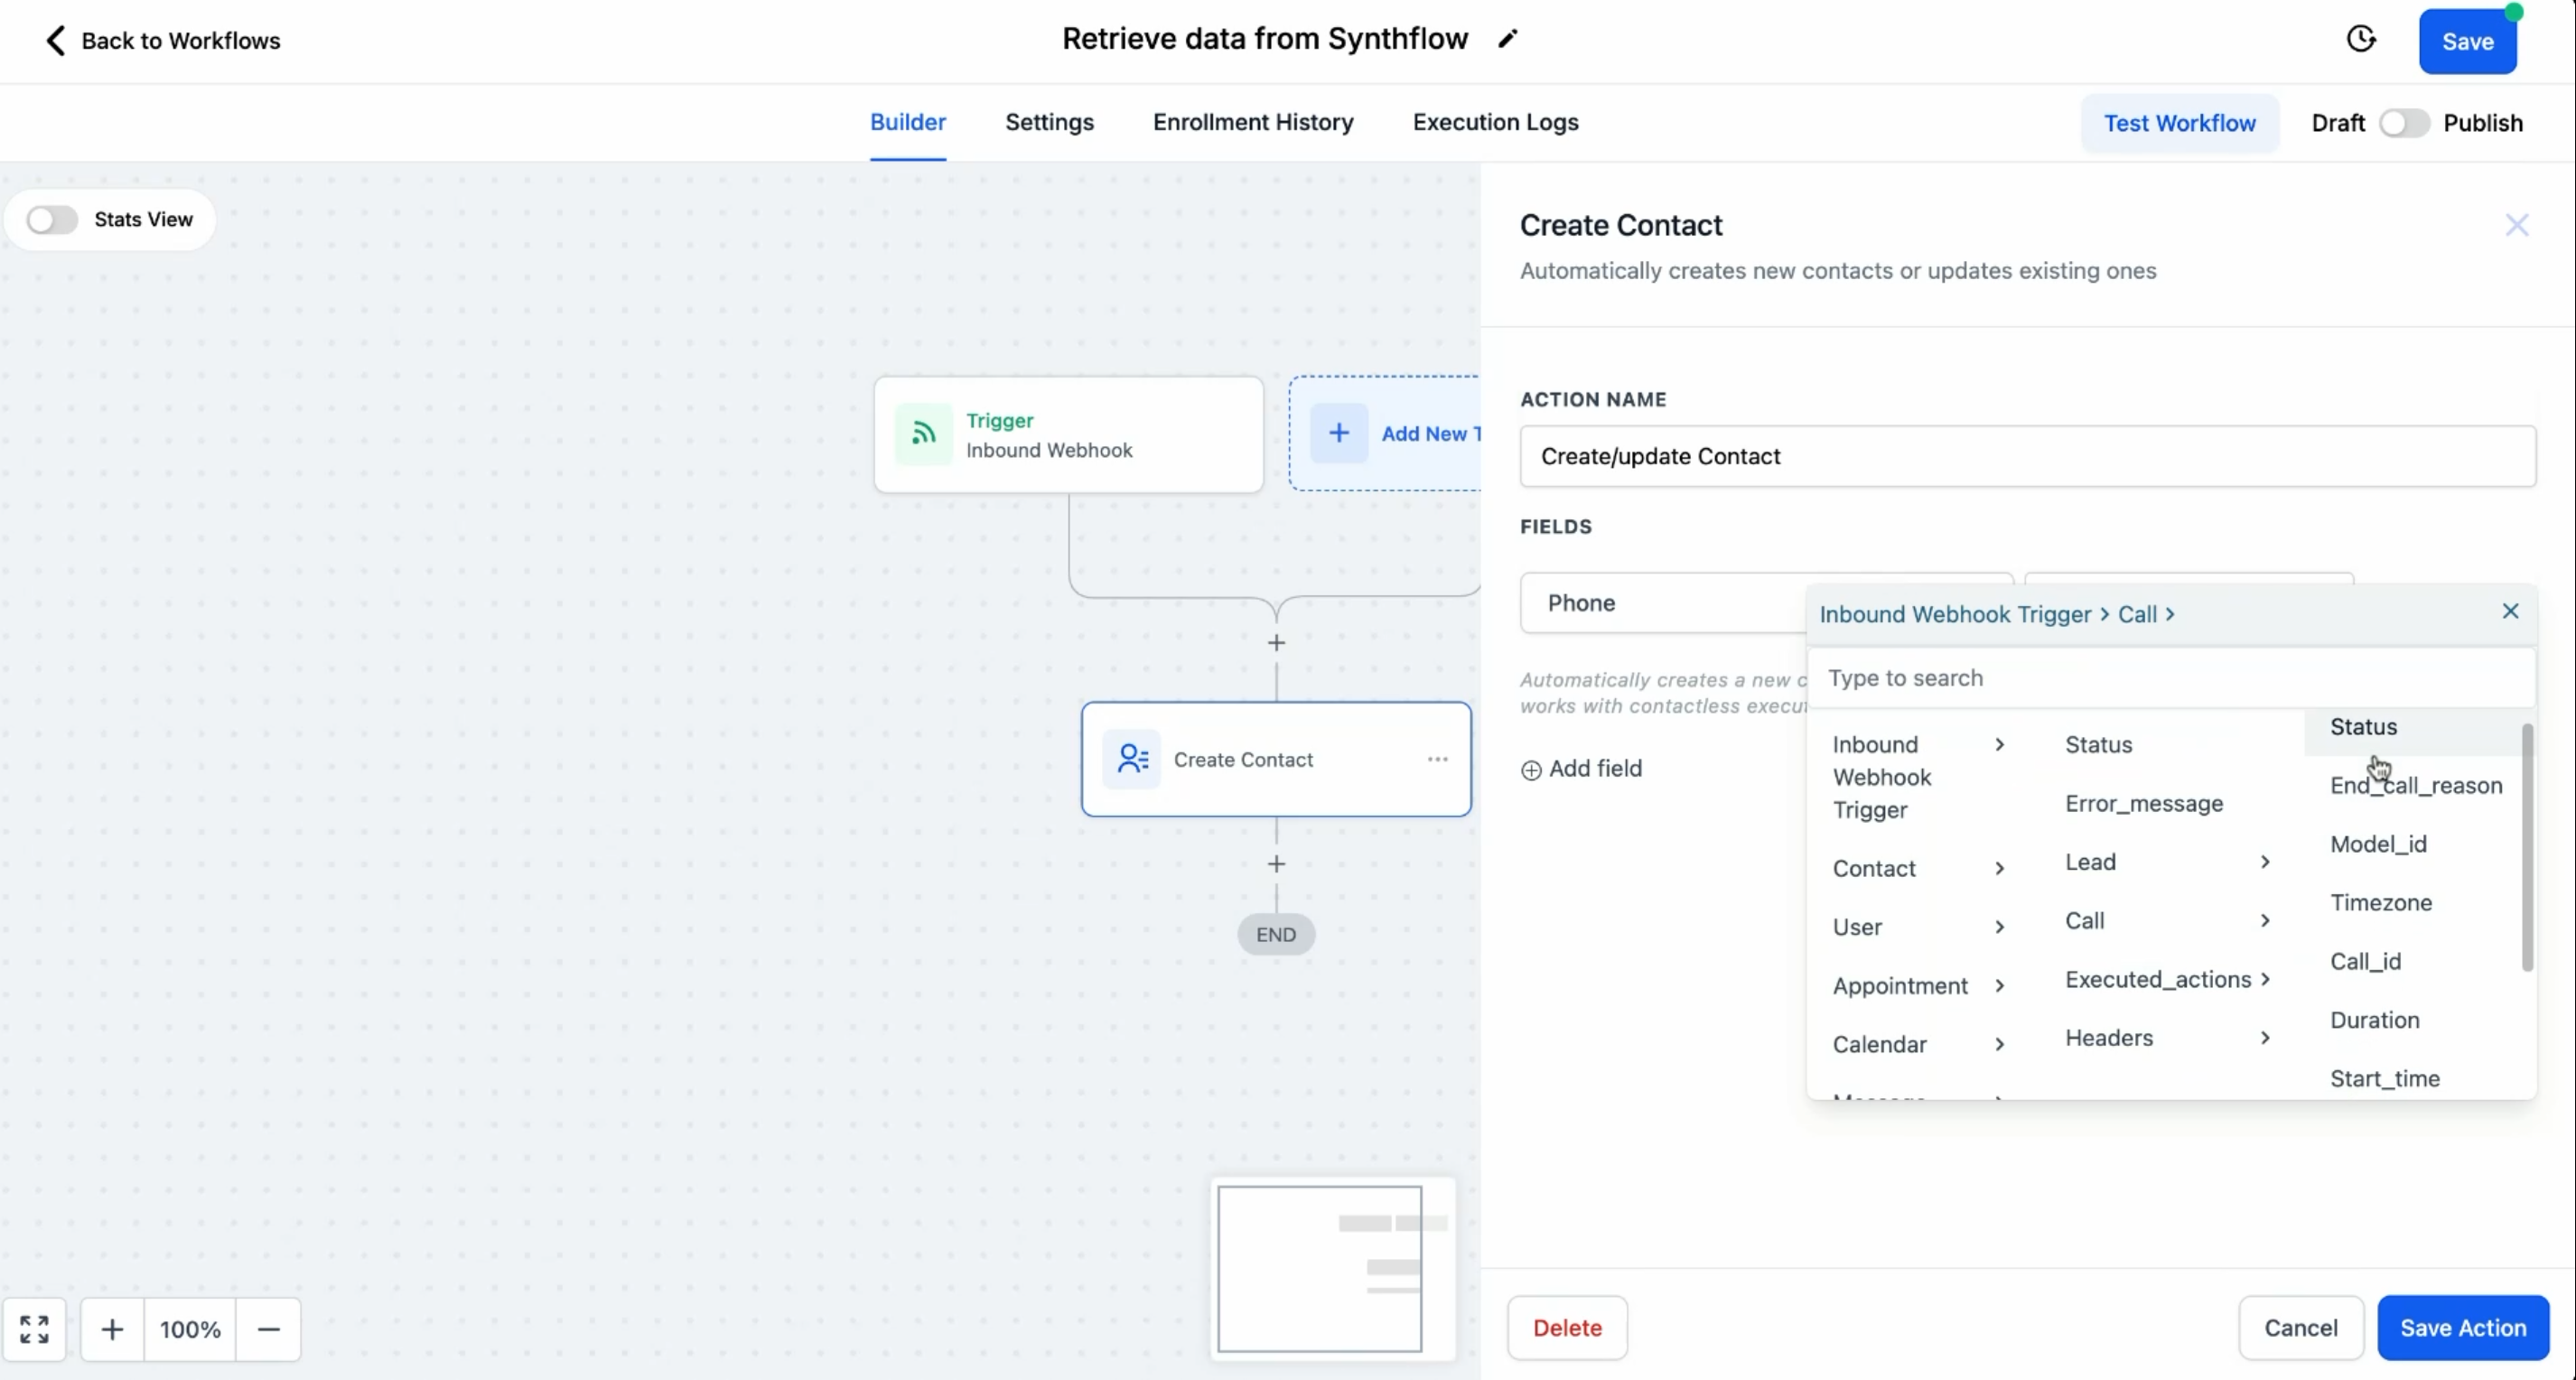Viewport: 2576px width, 1380px height.
Task: Zoom out with the minus icon
Action: tap(268, 1329)
